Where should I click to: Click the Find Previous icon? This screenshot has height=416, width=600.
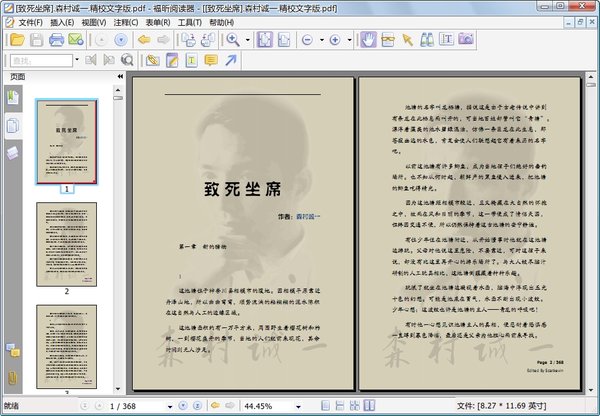[x=91, y=60]
